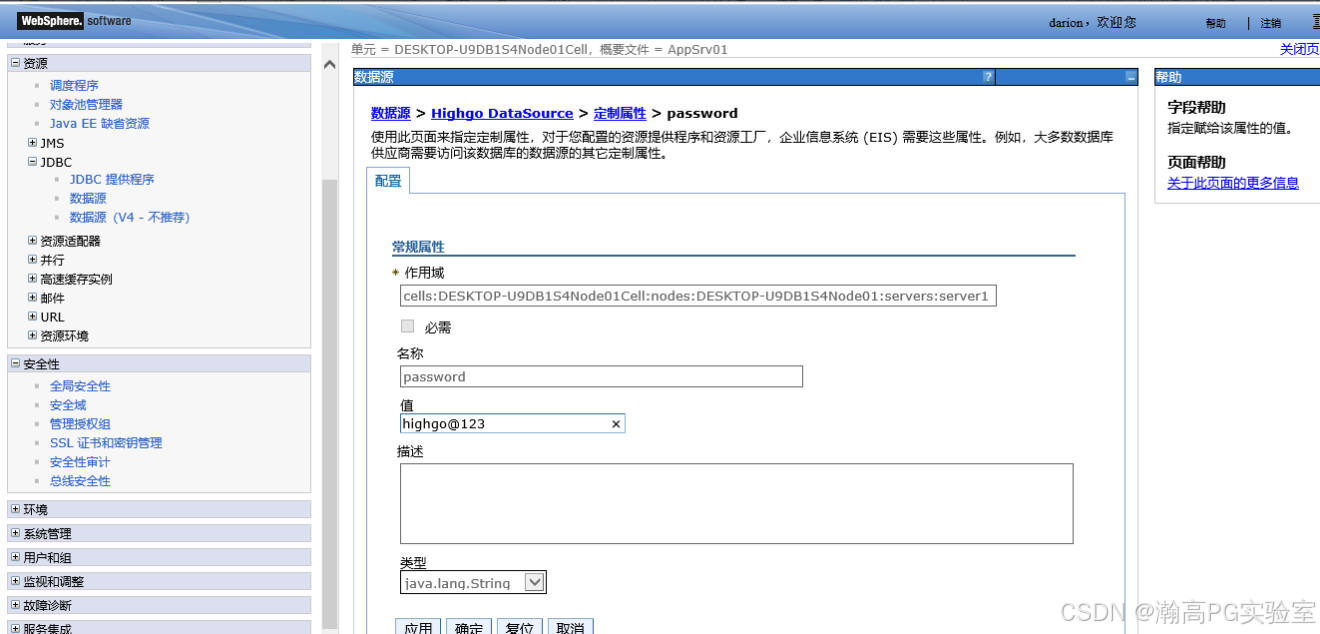The width and height of the screenshot is (1320, 634).
Task: Open the 类型 java.lang.String dropdown
Action: 473,582
